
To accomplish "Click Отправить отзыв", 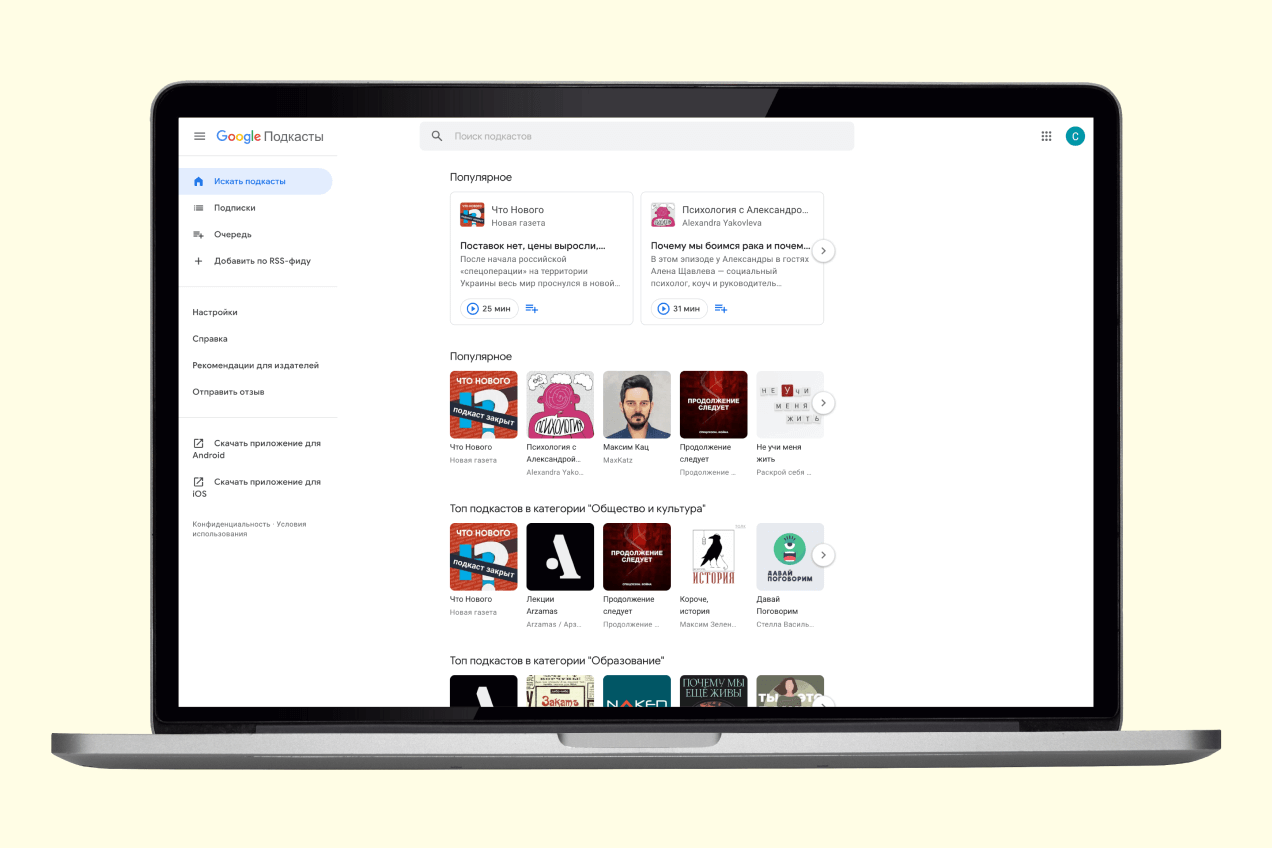I will pos(228,392).
